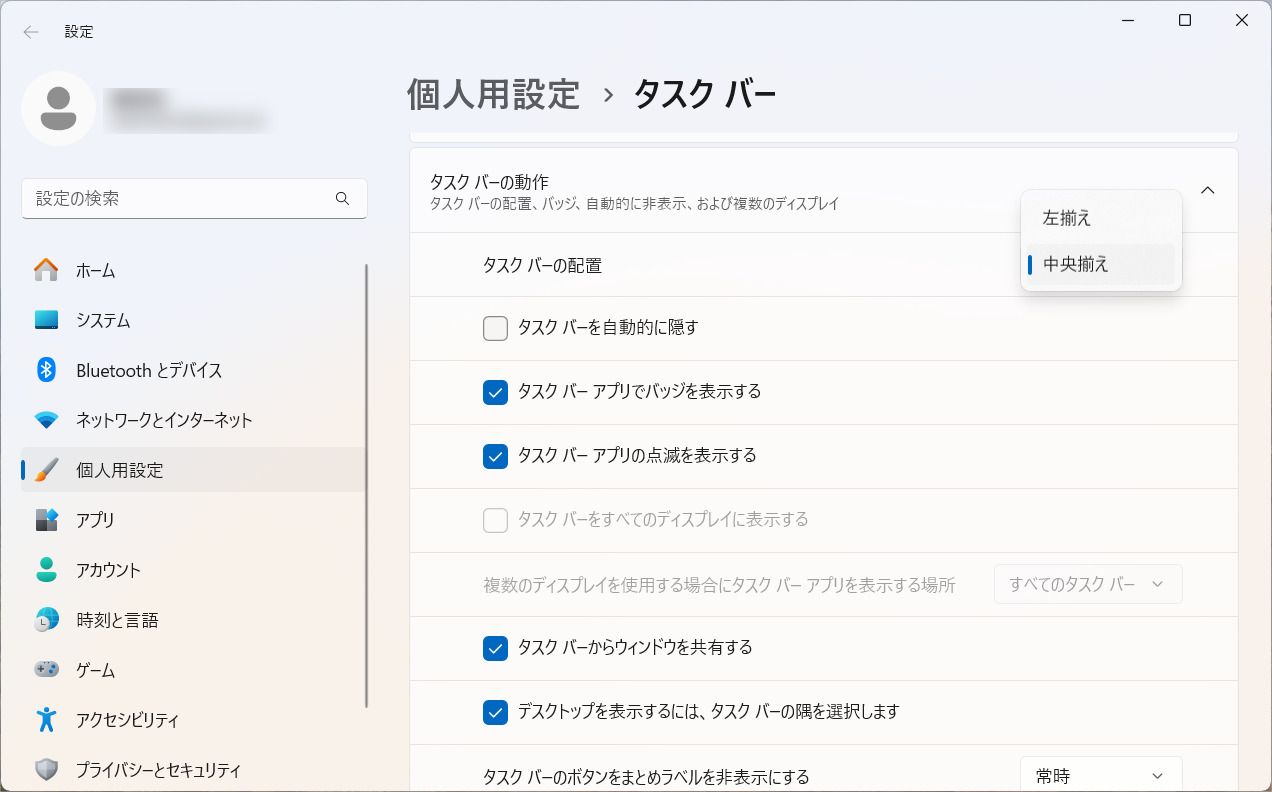Click the 個人用設定 paintbrush icon
The image size is (1272, 792).
(46, 470)
